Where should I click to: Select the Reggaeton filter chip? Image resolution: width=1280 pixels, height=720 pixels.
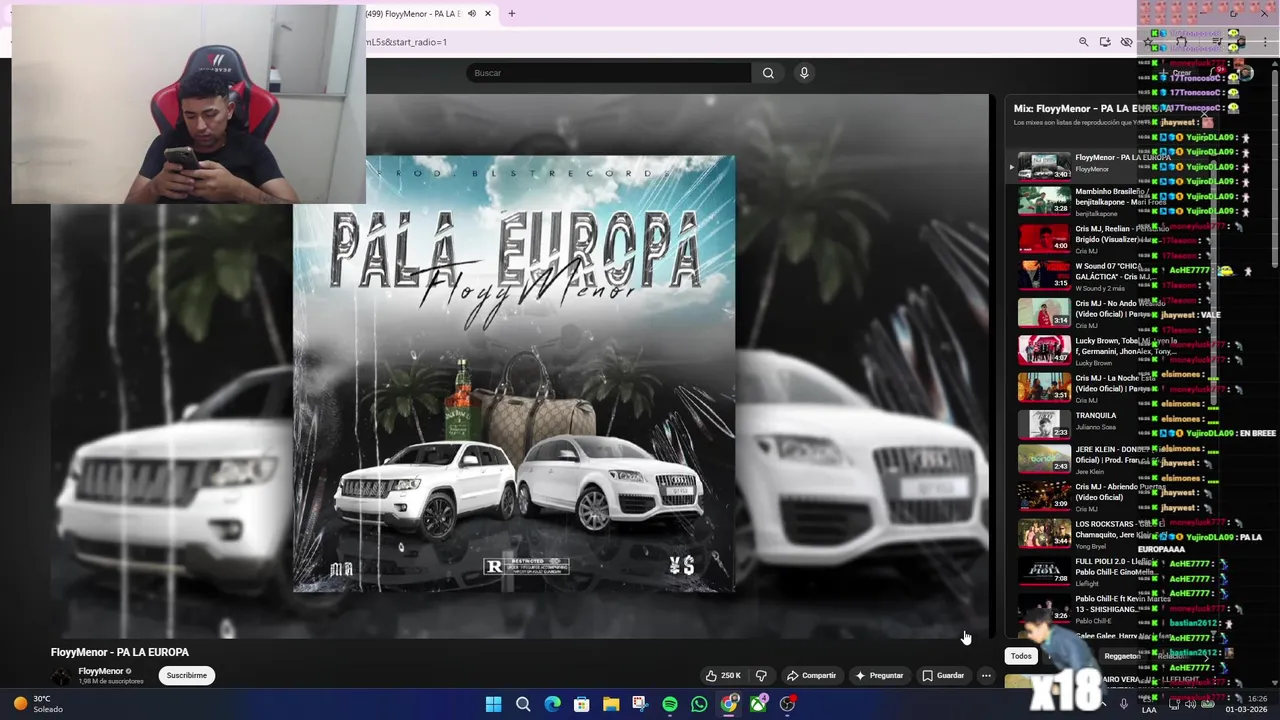1122,656
